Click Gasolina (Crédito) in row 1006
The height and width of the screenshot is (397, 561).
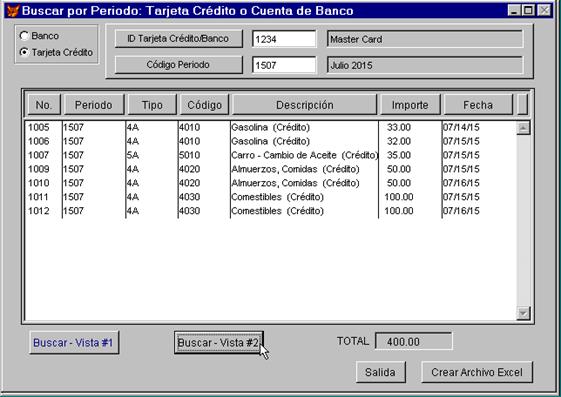coord(270,141)
